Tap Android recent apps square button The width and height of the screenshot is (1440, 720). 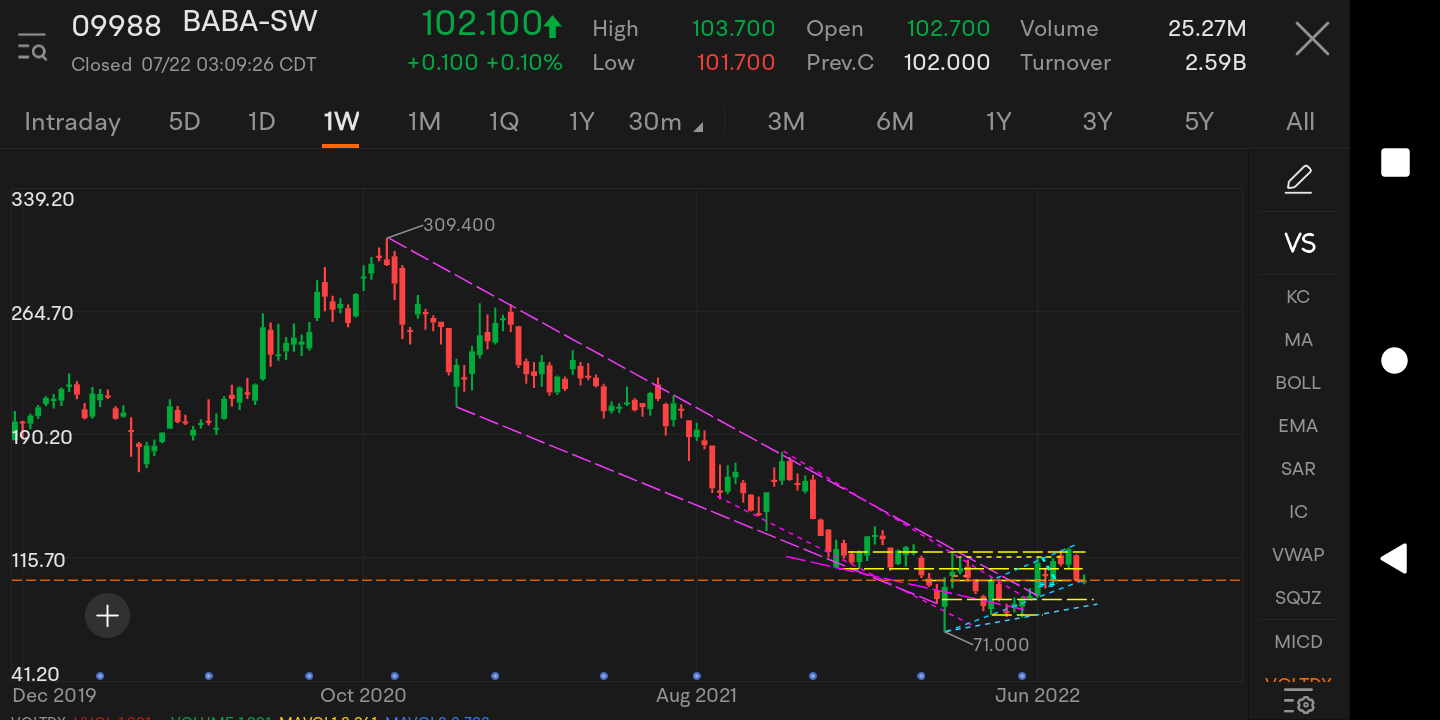(x=1395, y=163)
